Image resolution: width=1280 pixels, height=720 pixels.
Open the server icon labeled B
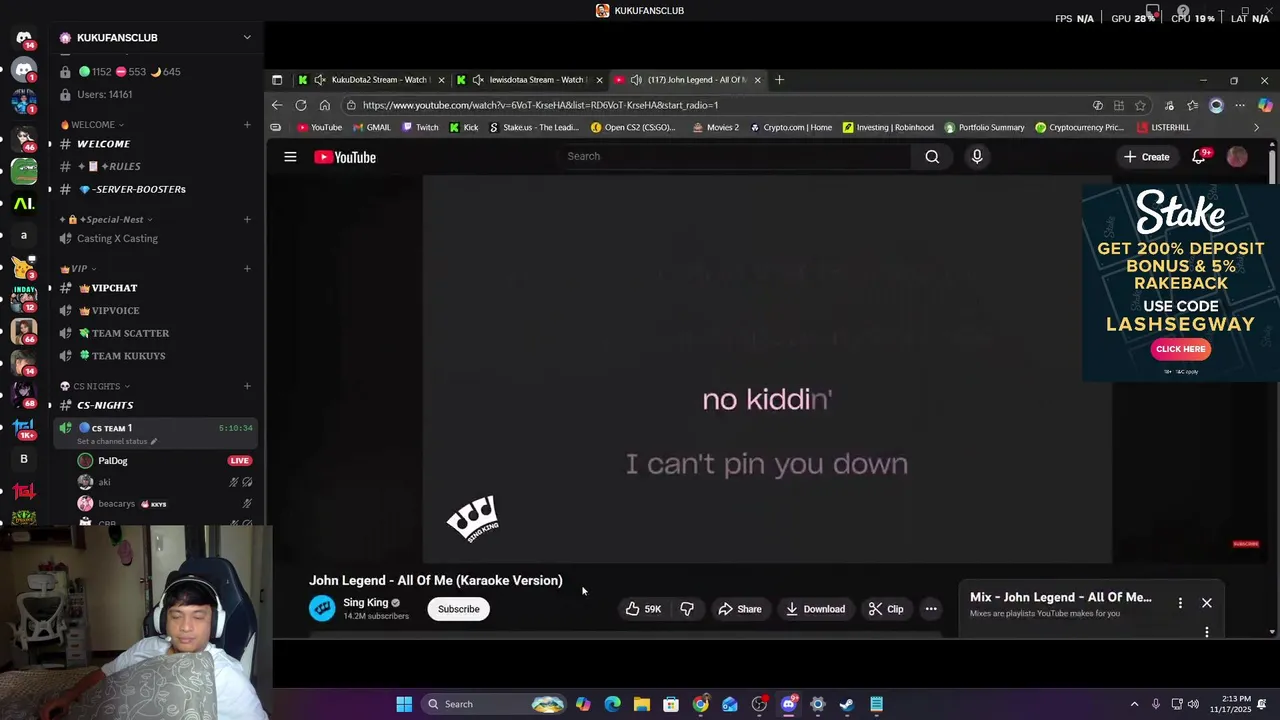pyautogui.click(x=24, y=459)
